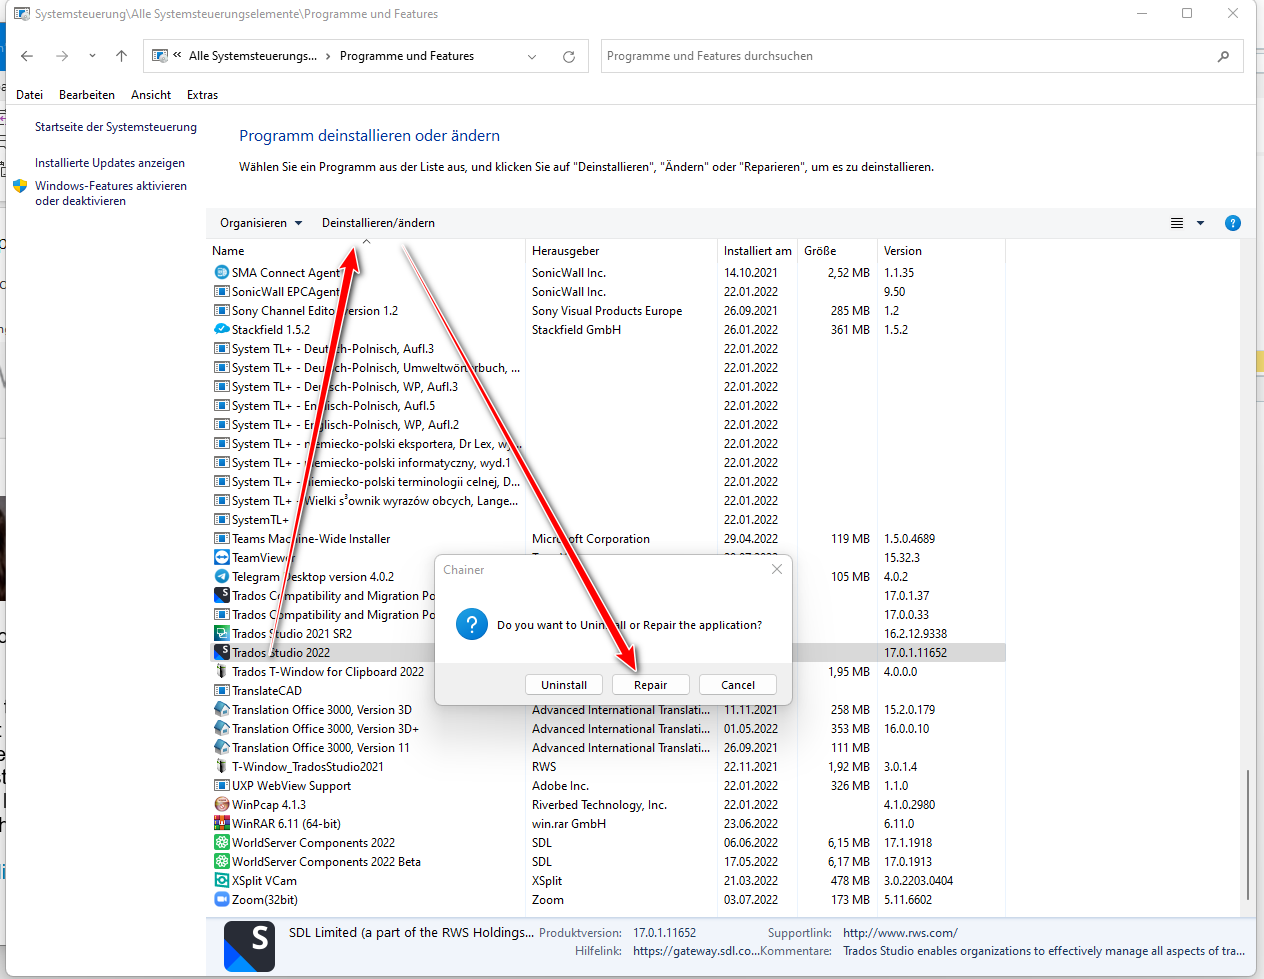1264x979 pixels.
Task: Click the search magnifier icon
Action: (1223, 57)
